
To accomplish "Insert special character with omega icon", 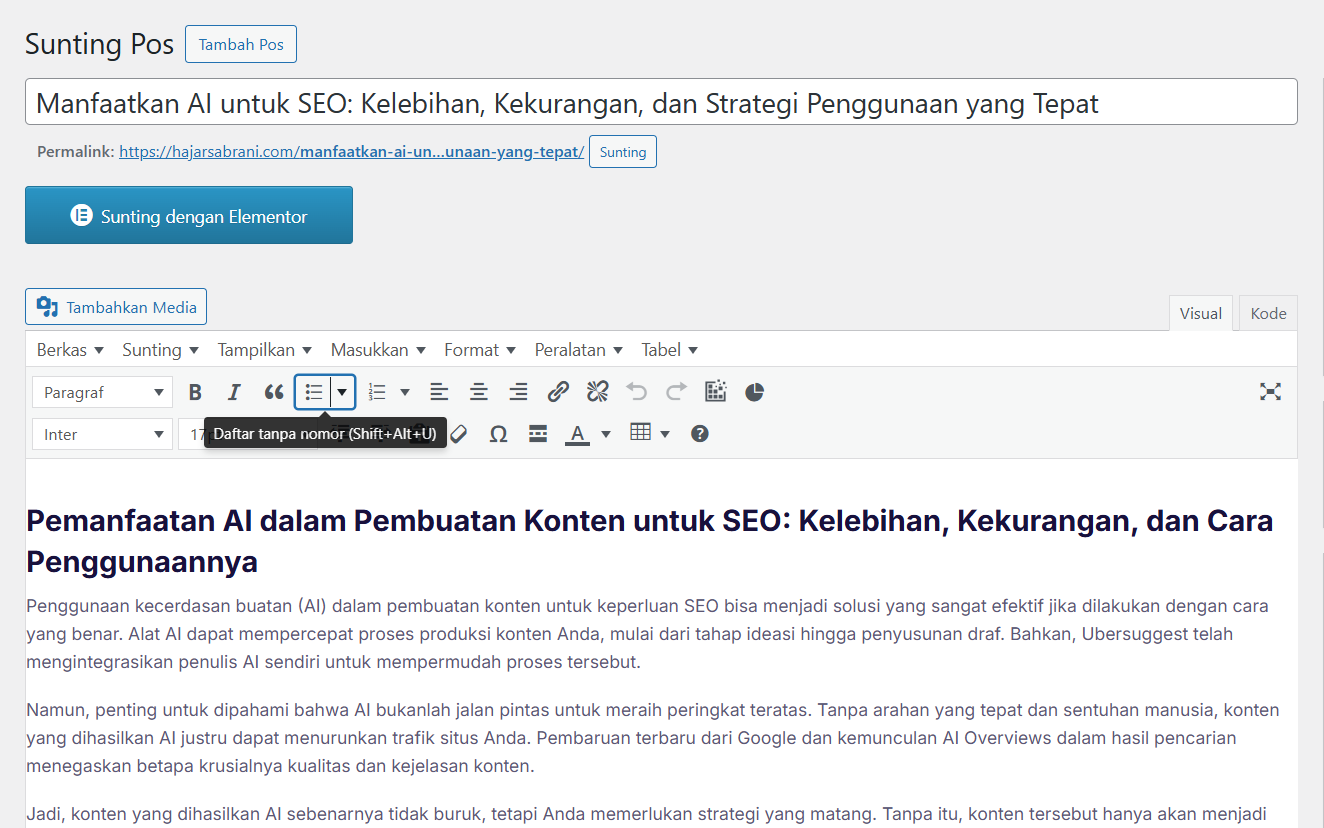I will pyautogui.click(x=498, y=434).
